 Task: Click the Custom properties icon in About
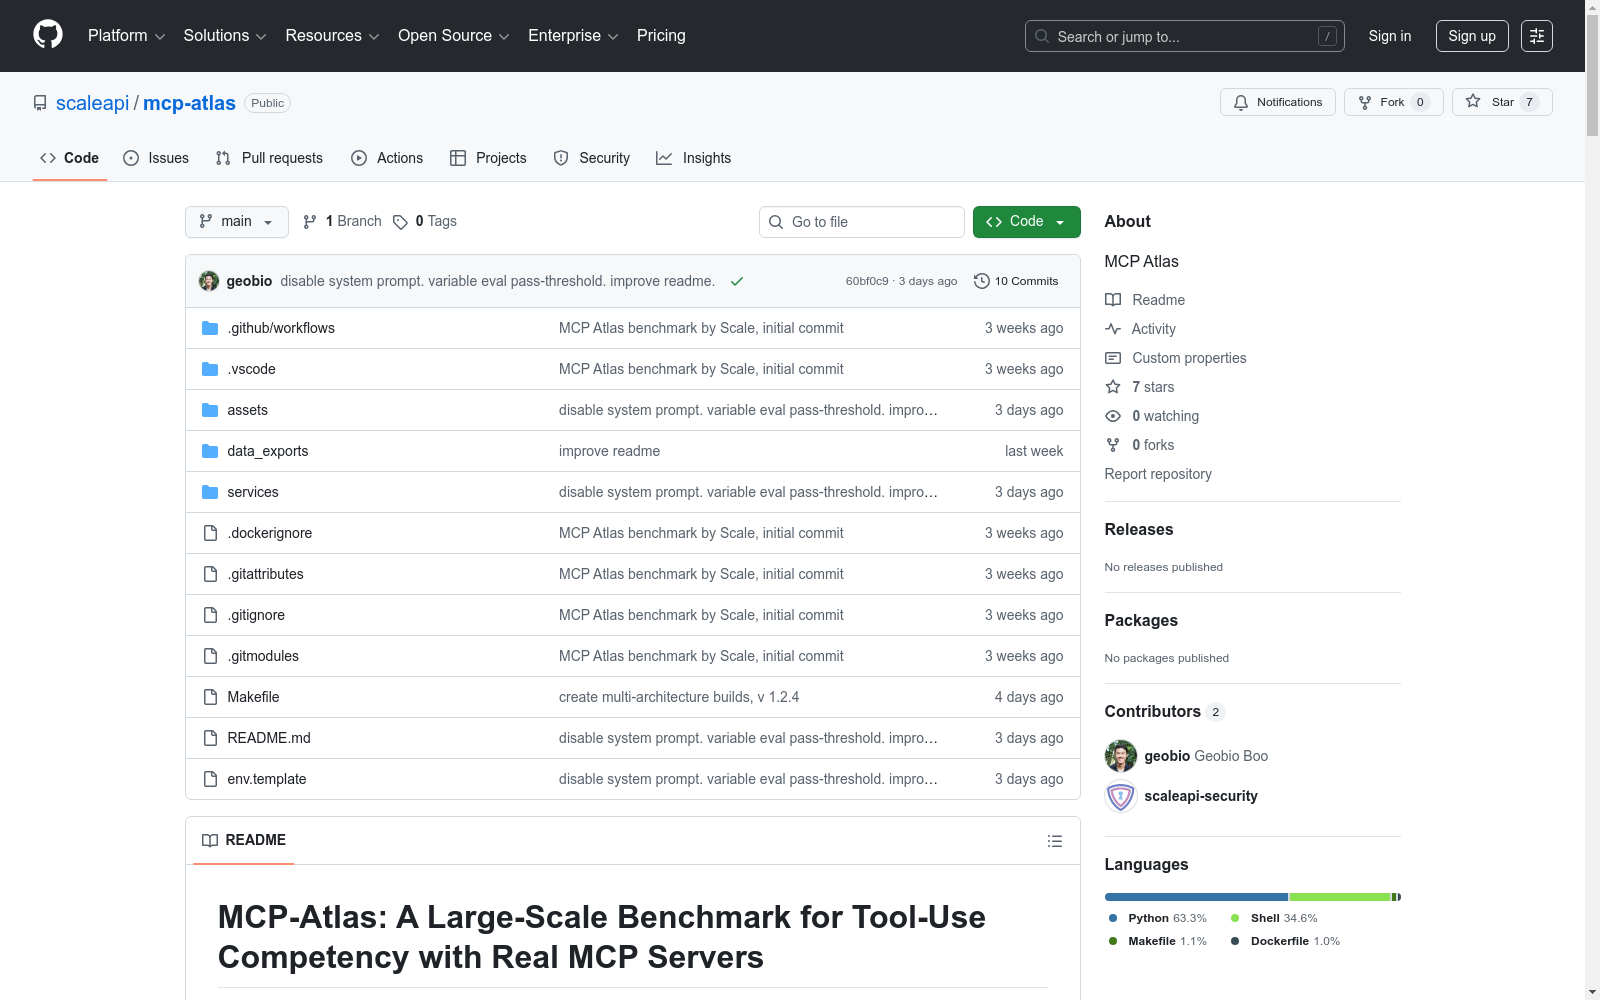(x=1113, y=358)
